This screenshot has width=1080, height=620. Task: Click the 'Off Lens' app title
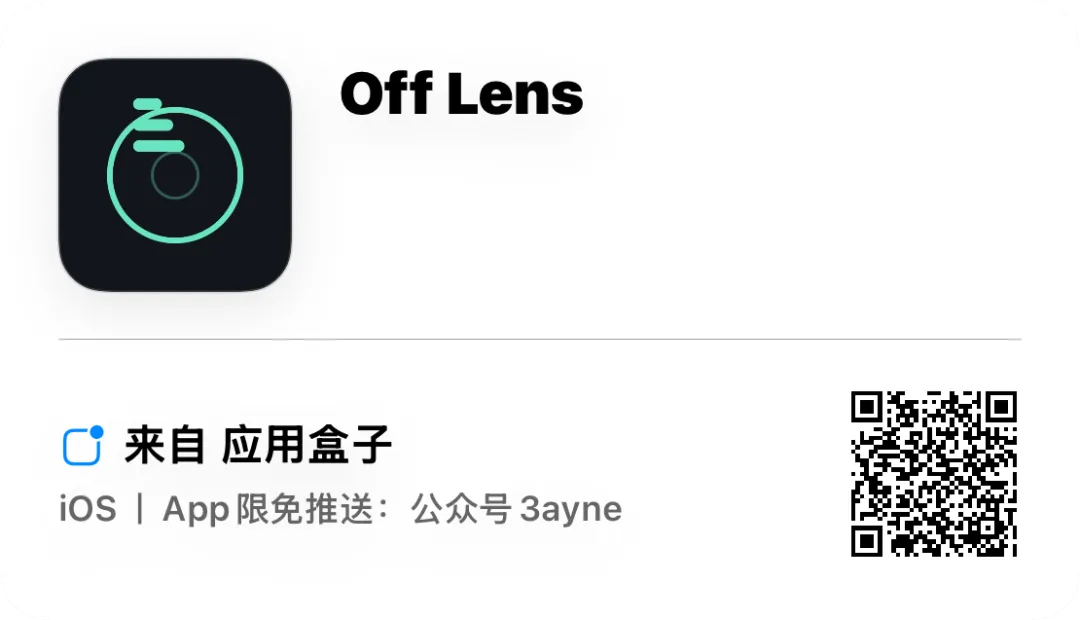click(461, 93)
